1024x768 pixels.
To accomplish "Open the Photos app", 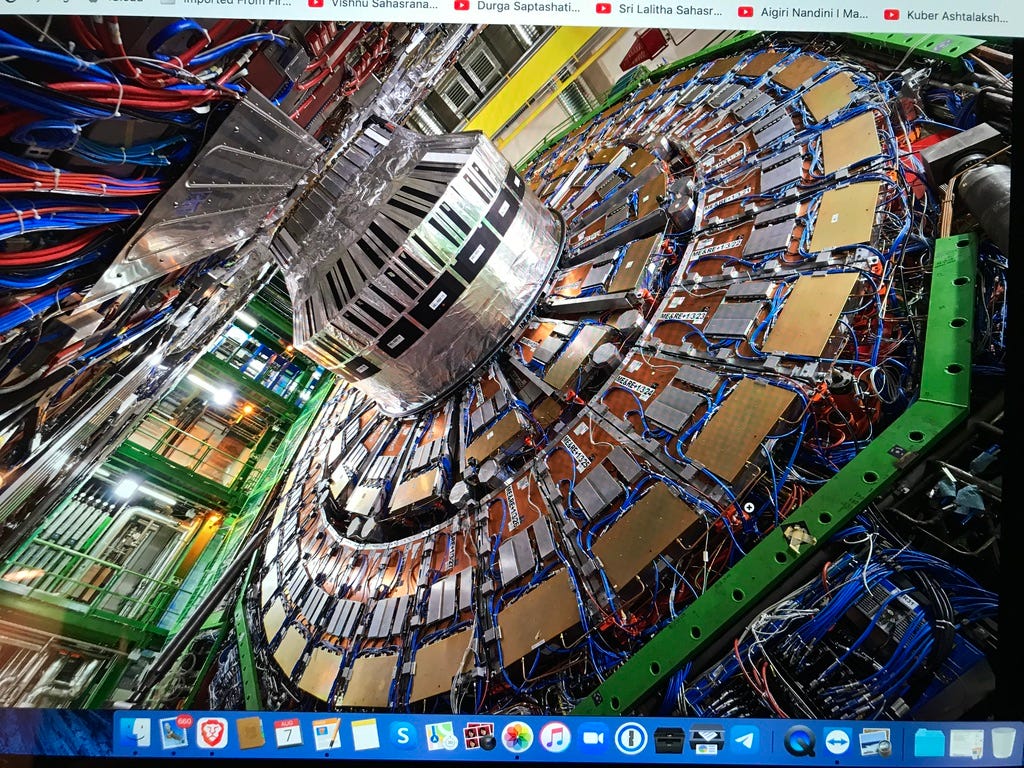I will click(x=517, y=737).
